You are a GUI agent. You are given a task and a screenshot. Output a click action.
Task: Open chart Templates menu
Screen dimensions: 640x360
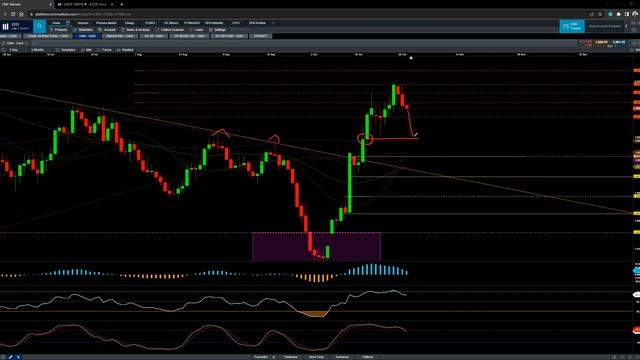point(66,50)
